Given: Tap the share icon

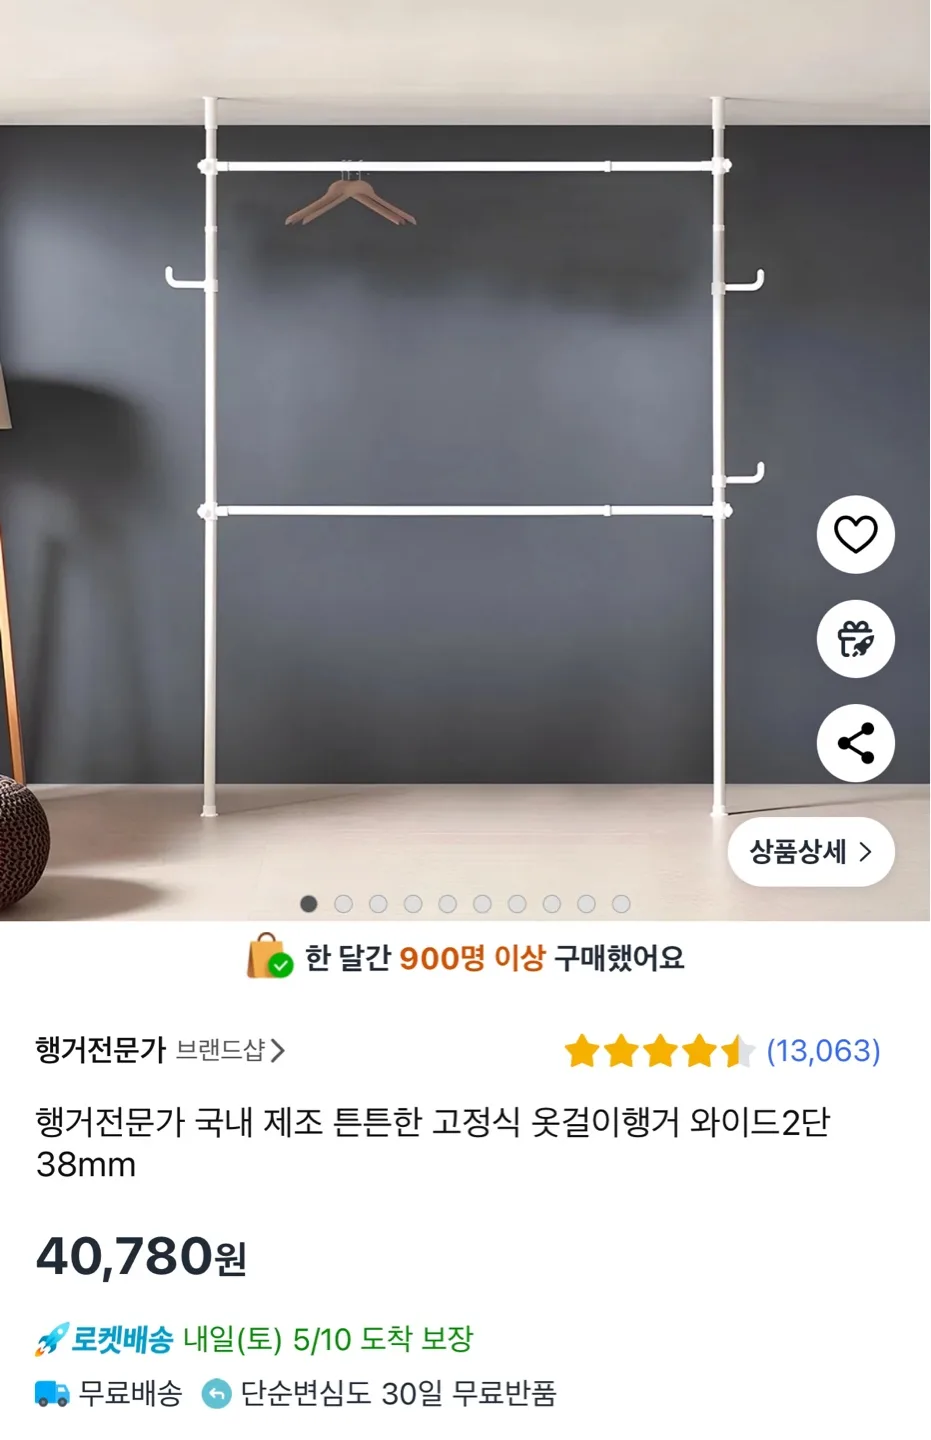Looking at the screenshot, I should (x=855, y=743).
